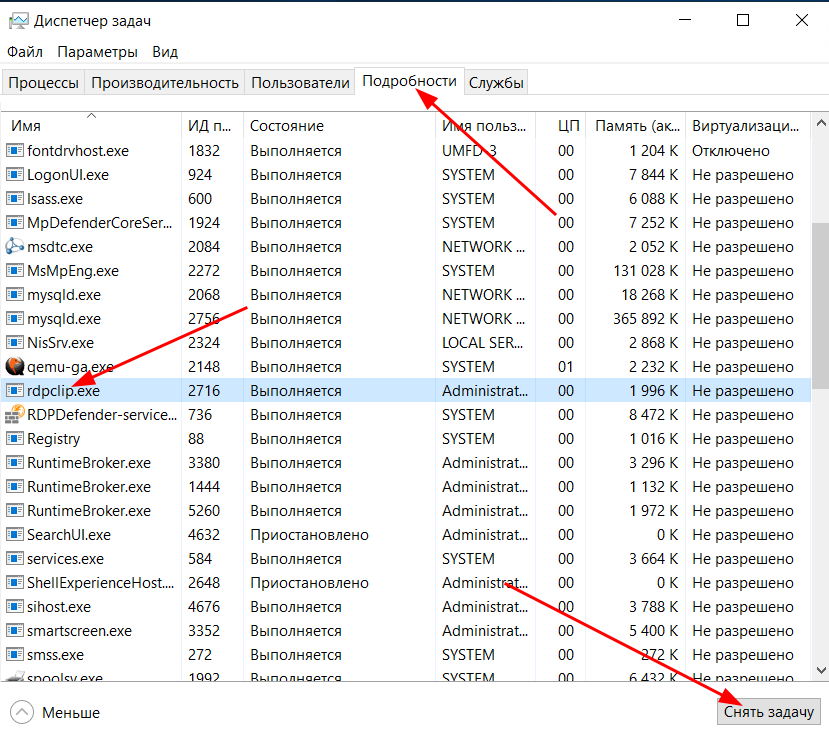This screenshot has height=740, width=829.
Task: Click the RDPDefender-service process icon
Action: coord(15,415)
